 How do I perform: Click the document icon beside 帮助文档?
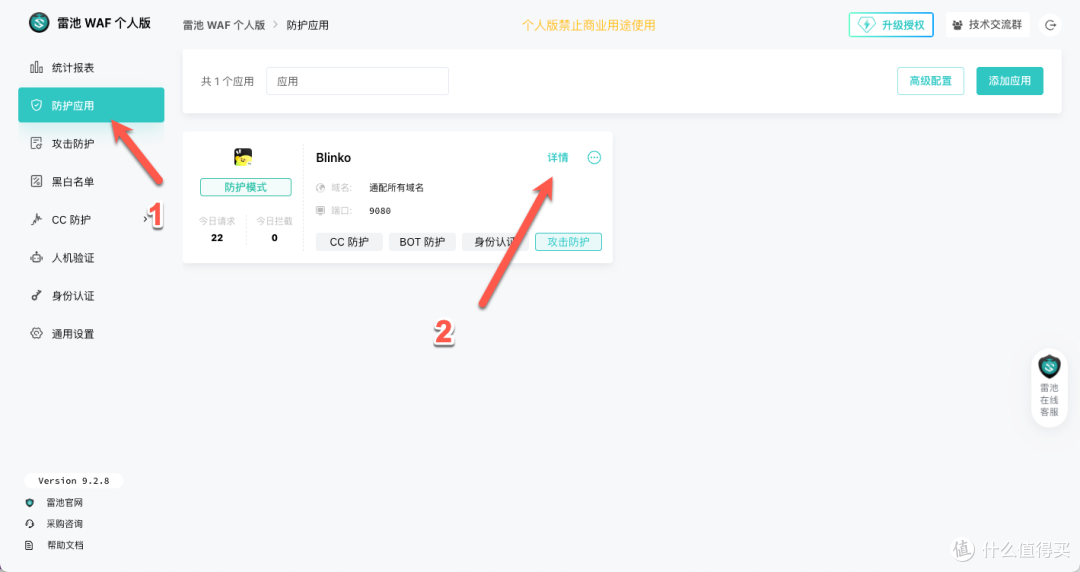tap(30, 545)
